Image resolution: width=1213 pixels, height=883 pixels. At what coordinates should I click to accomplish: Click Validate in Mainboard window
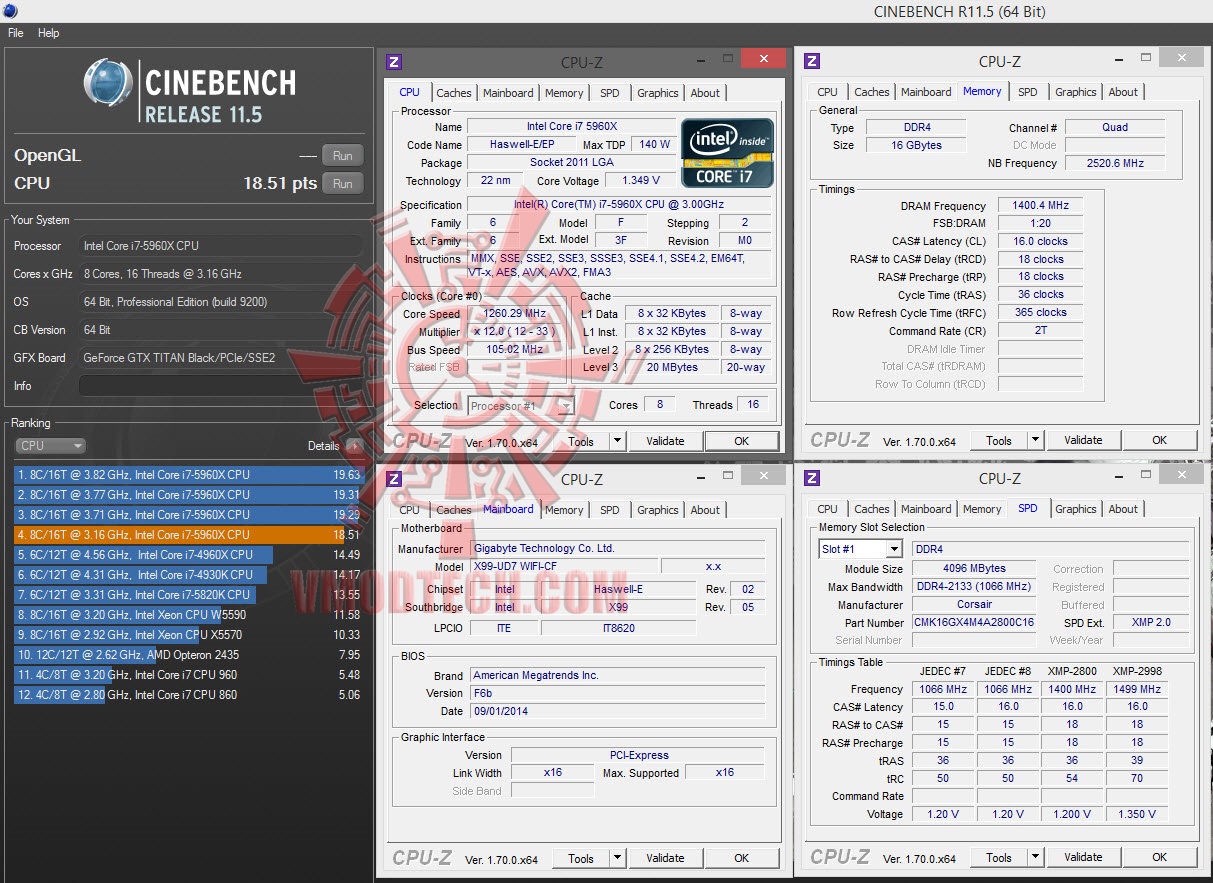tap(665, 858)
